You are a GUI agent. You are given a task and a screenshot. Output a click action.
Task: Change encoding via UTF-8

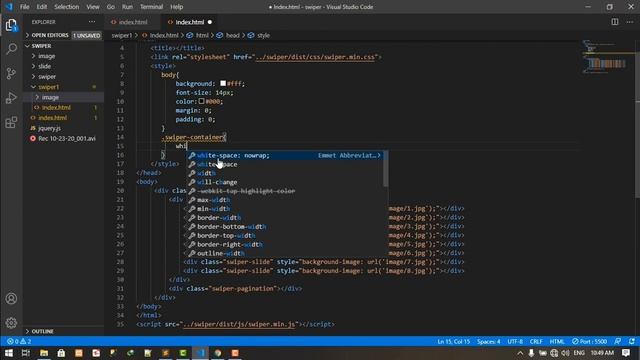515,341
